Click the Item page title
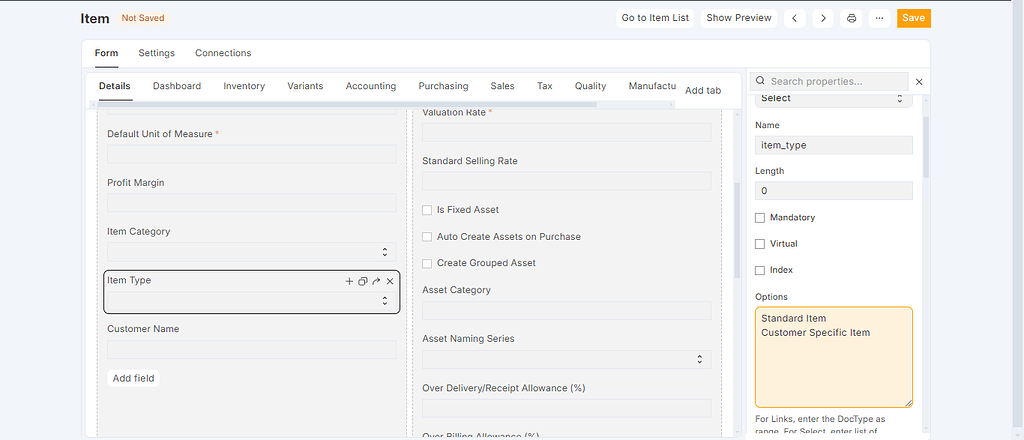This screenshot has height=440, width=1024. pos(95,18)
